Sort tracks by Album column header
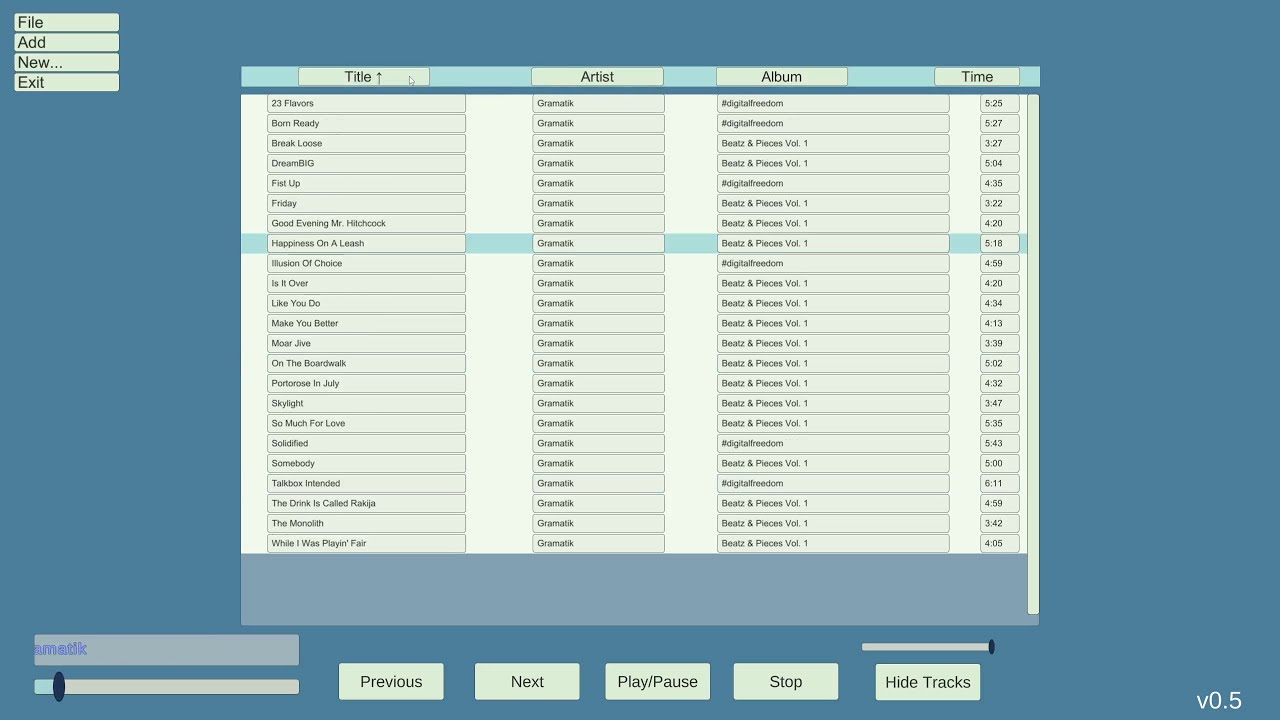 click(781, 77)
